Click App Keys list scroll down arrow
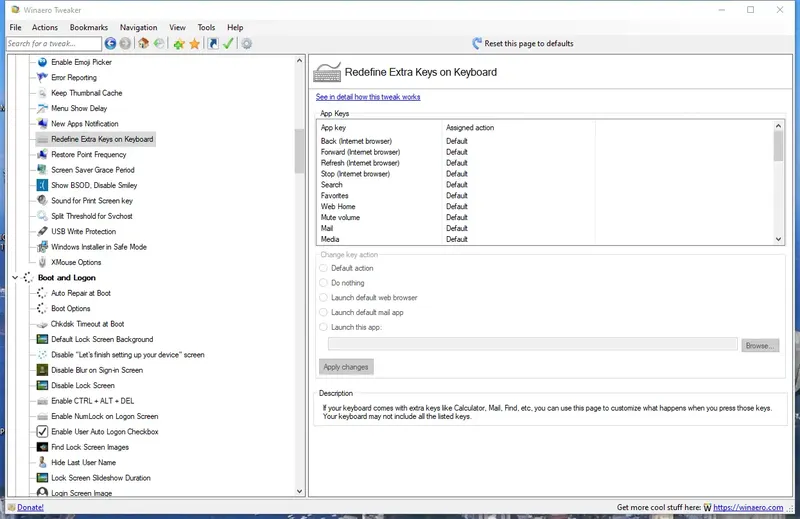 click(778, 239)
